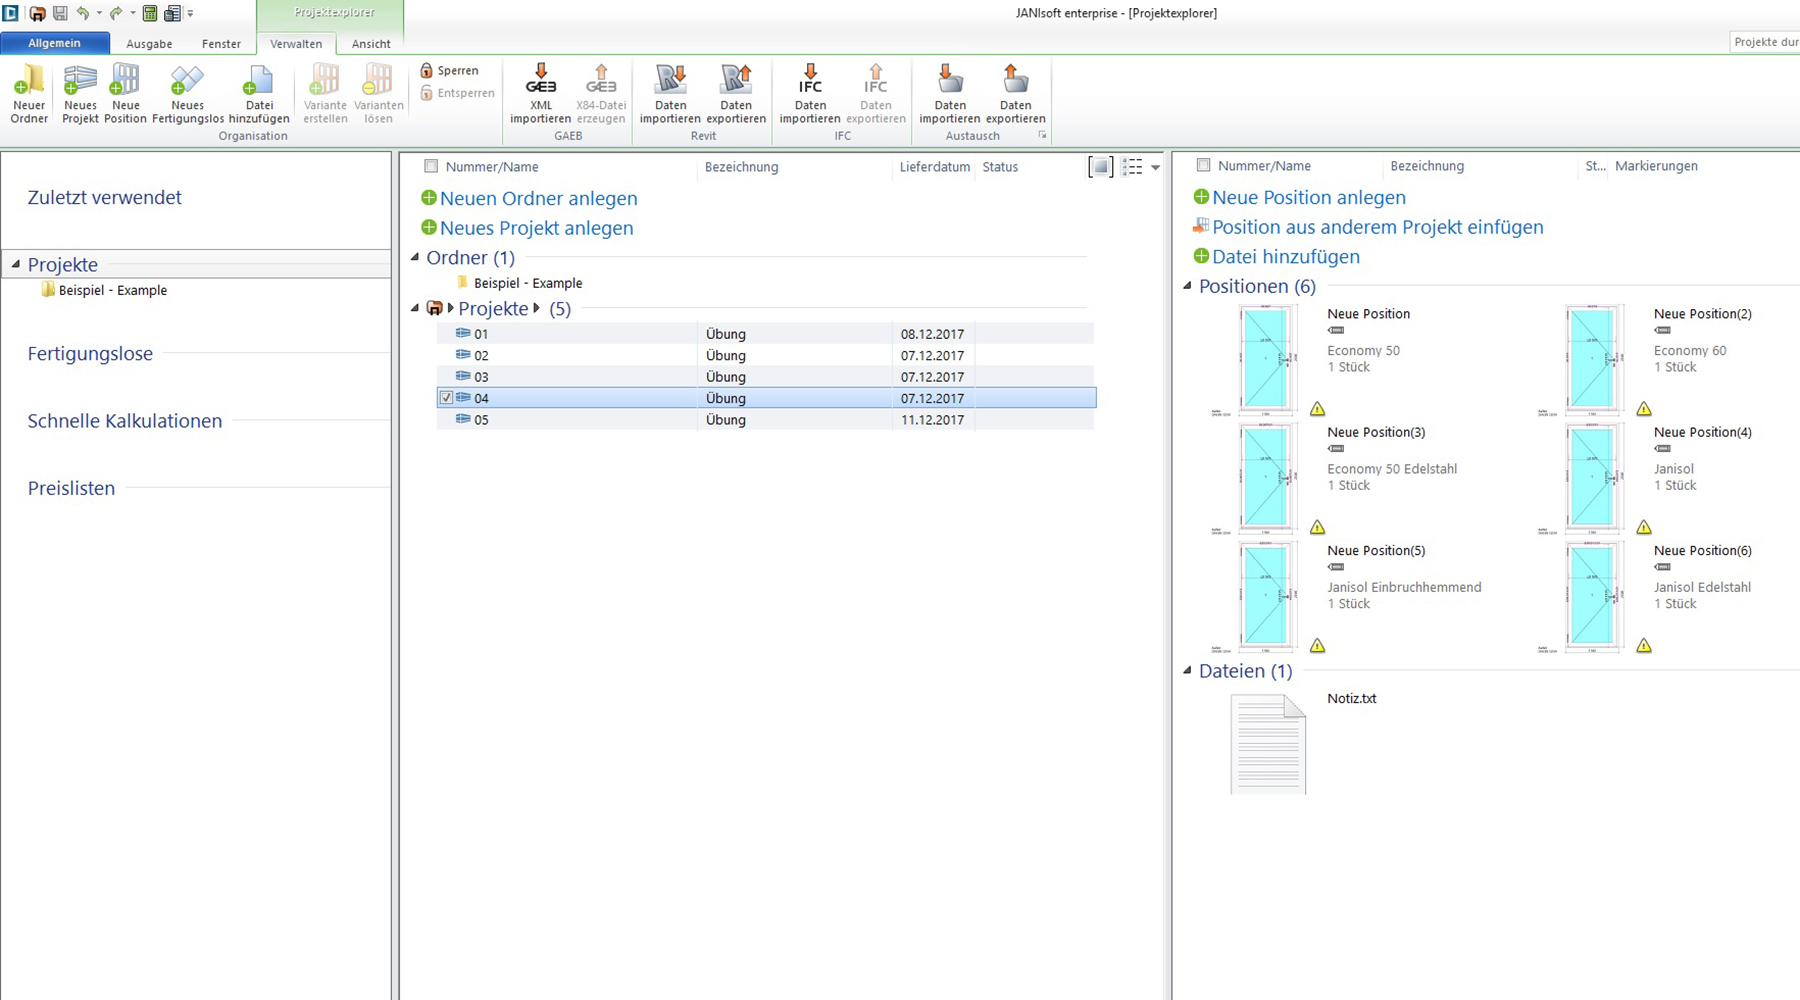Click IFC Daten exportieren icon
The image size is (1800, 1000).
pos(875,80)
